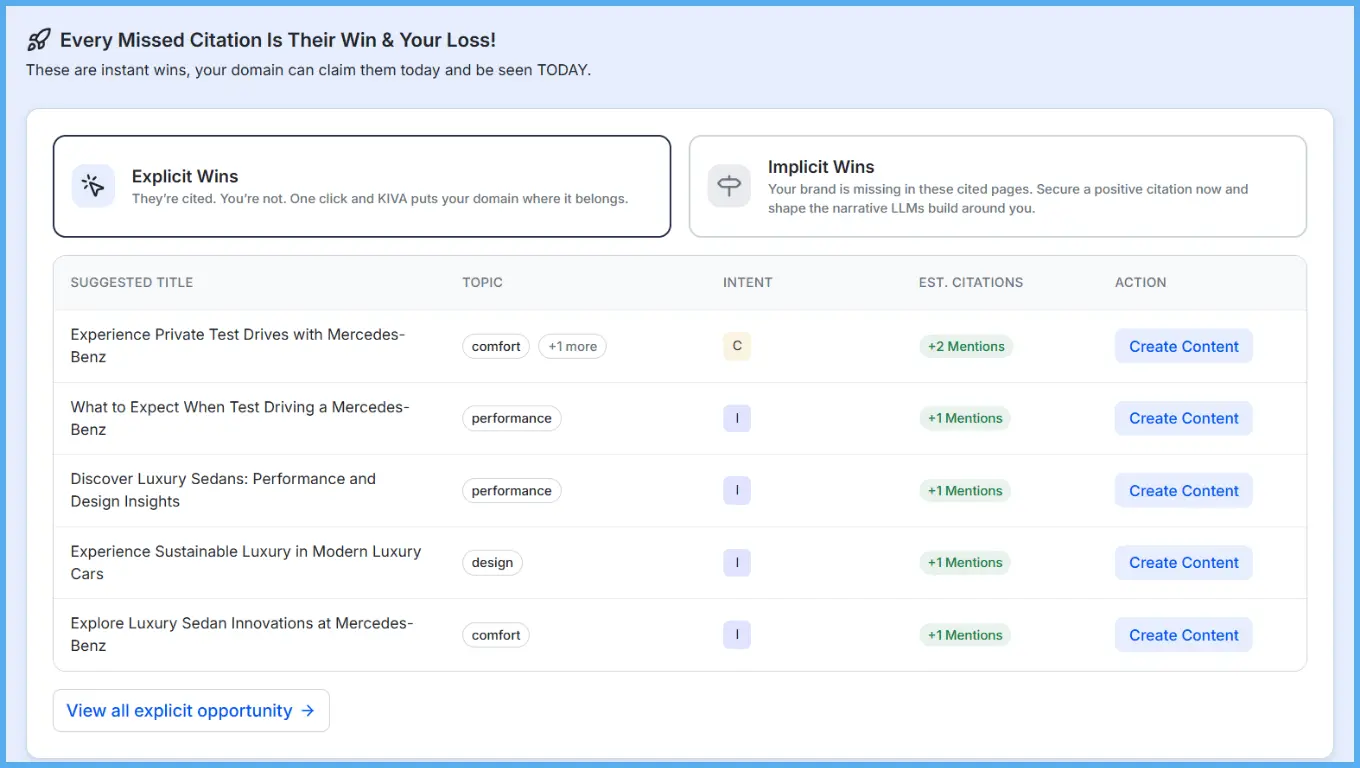This screenshot has width=1360, height=768.
Task: Open View all explicit opportunity
Action: point(191,710)
